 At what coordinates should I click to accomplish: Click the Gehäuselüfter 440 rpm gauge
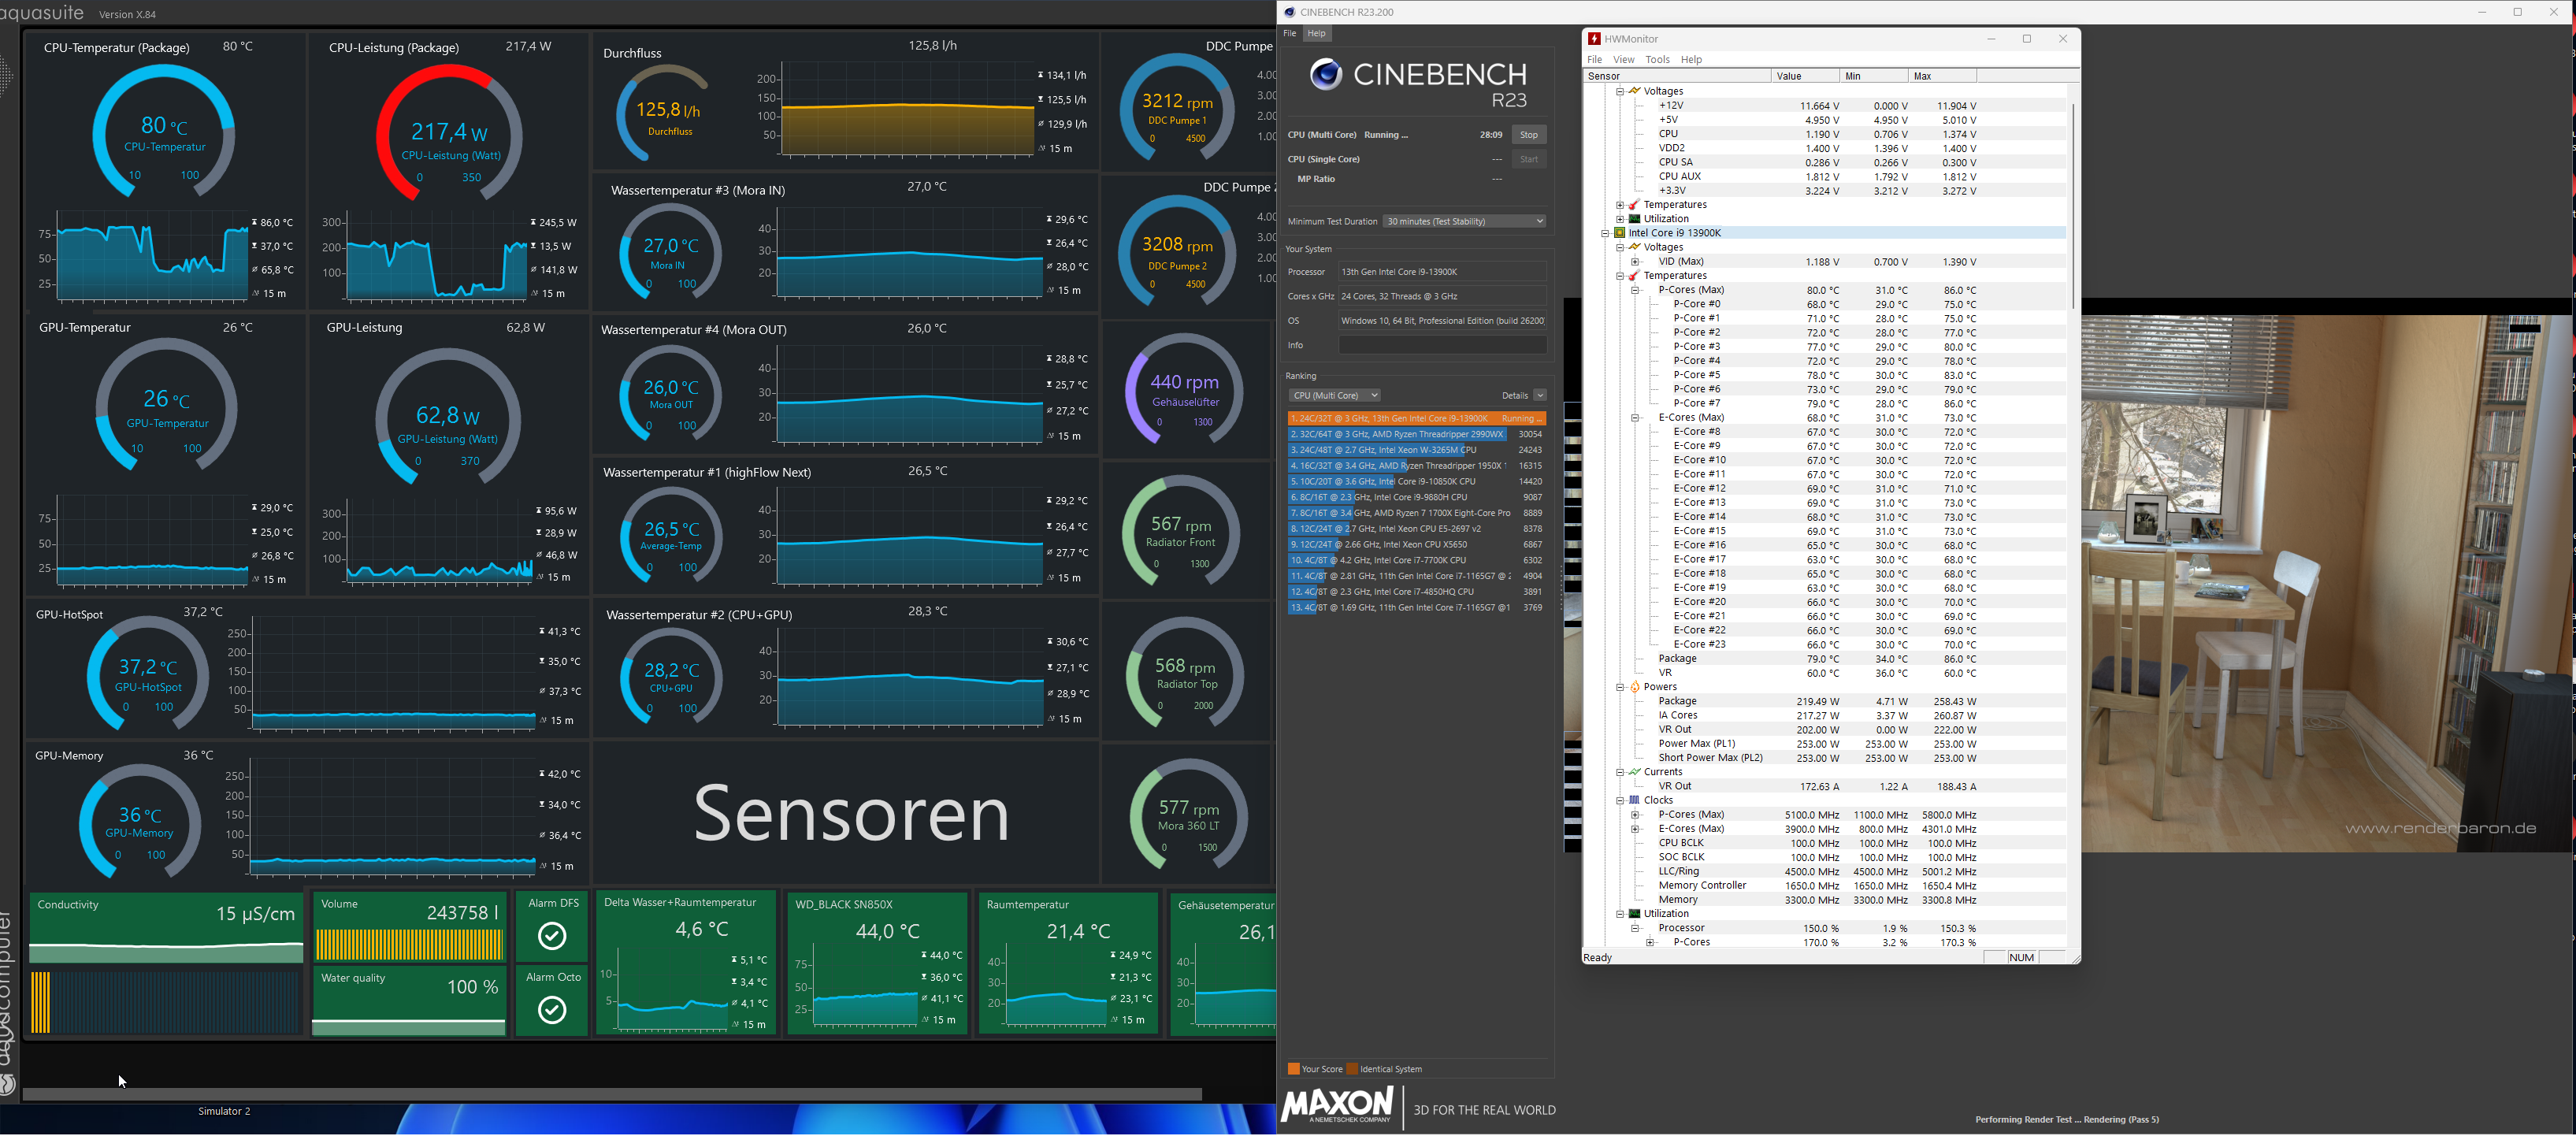pyautogui.click(x=1185, y=389)
